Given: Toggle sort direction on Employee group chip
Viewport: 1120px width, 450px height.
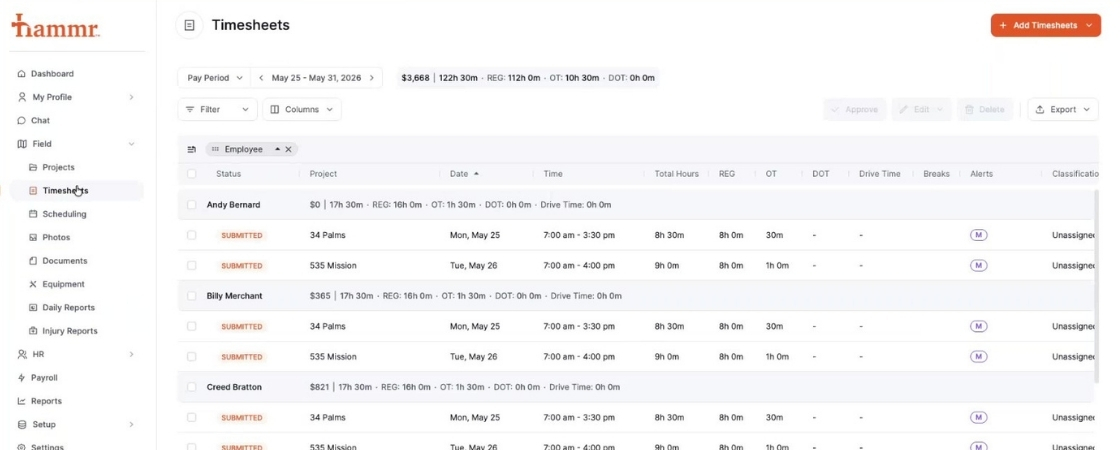Looking at the screenshot, I should coord(277,149).
